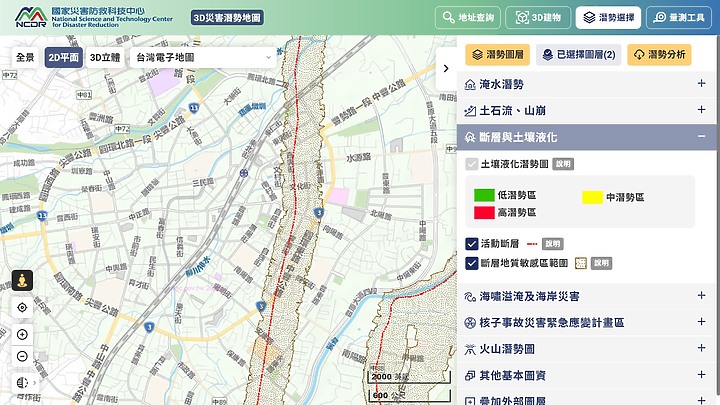Viewport: 720px width, 405px height.
Task: Zoom in the map with plus
Action: (x=22, y=334)
